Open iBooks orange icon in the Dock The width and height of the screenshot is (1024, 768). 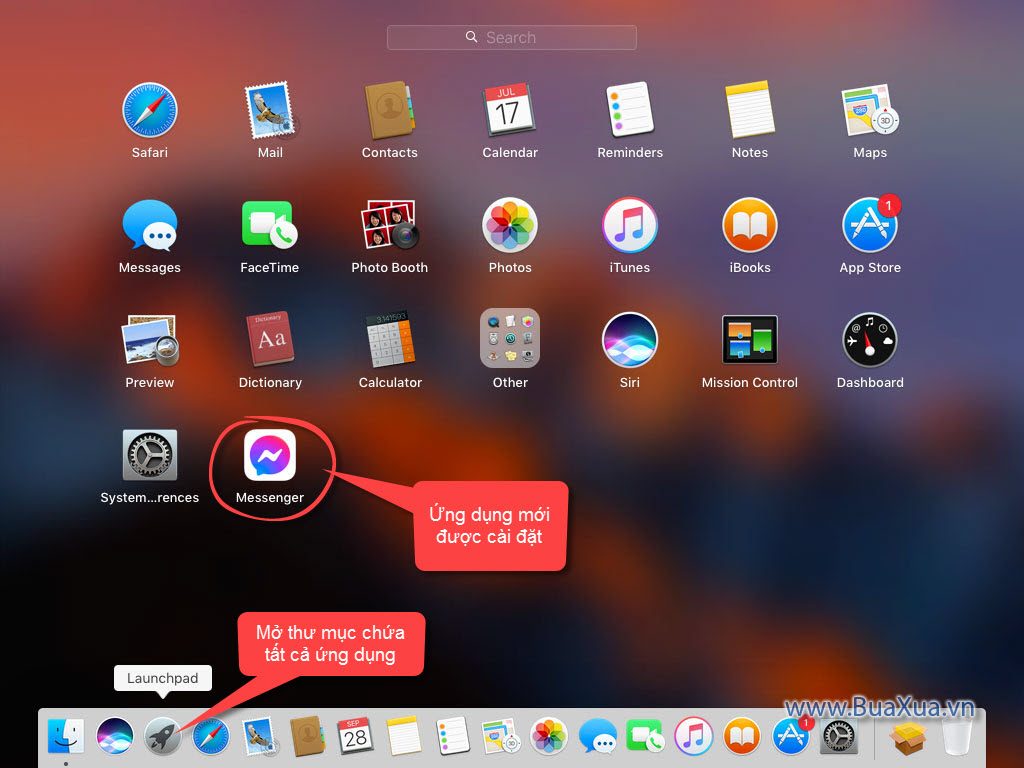pos(742,736)
